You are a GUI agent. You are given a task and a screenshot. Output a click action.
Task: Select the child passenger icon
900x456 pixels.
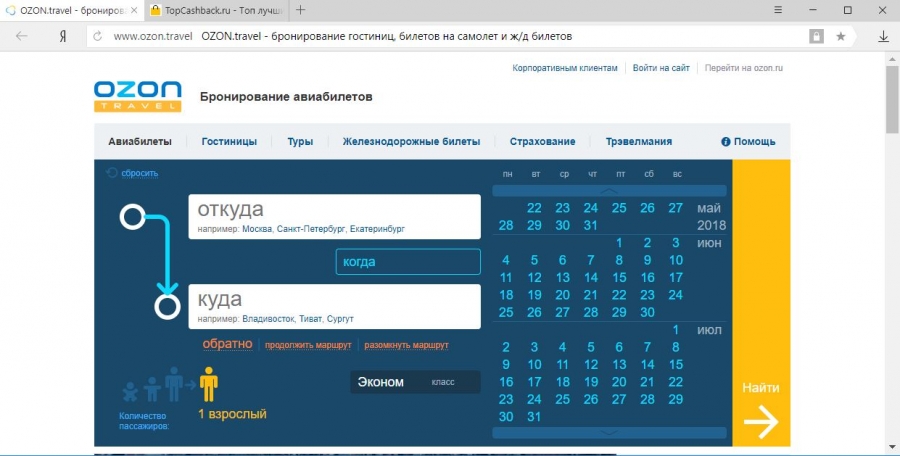152,389
